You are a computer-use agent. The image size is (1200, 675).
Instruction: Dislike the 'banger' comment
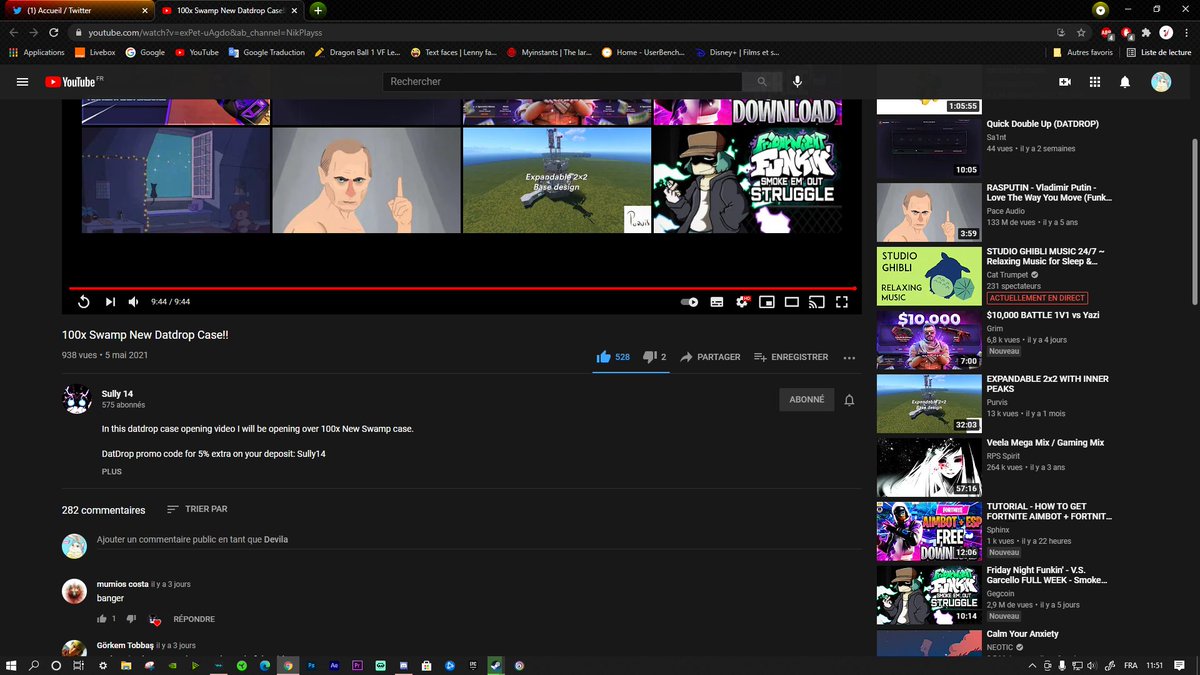coord(131,619)
